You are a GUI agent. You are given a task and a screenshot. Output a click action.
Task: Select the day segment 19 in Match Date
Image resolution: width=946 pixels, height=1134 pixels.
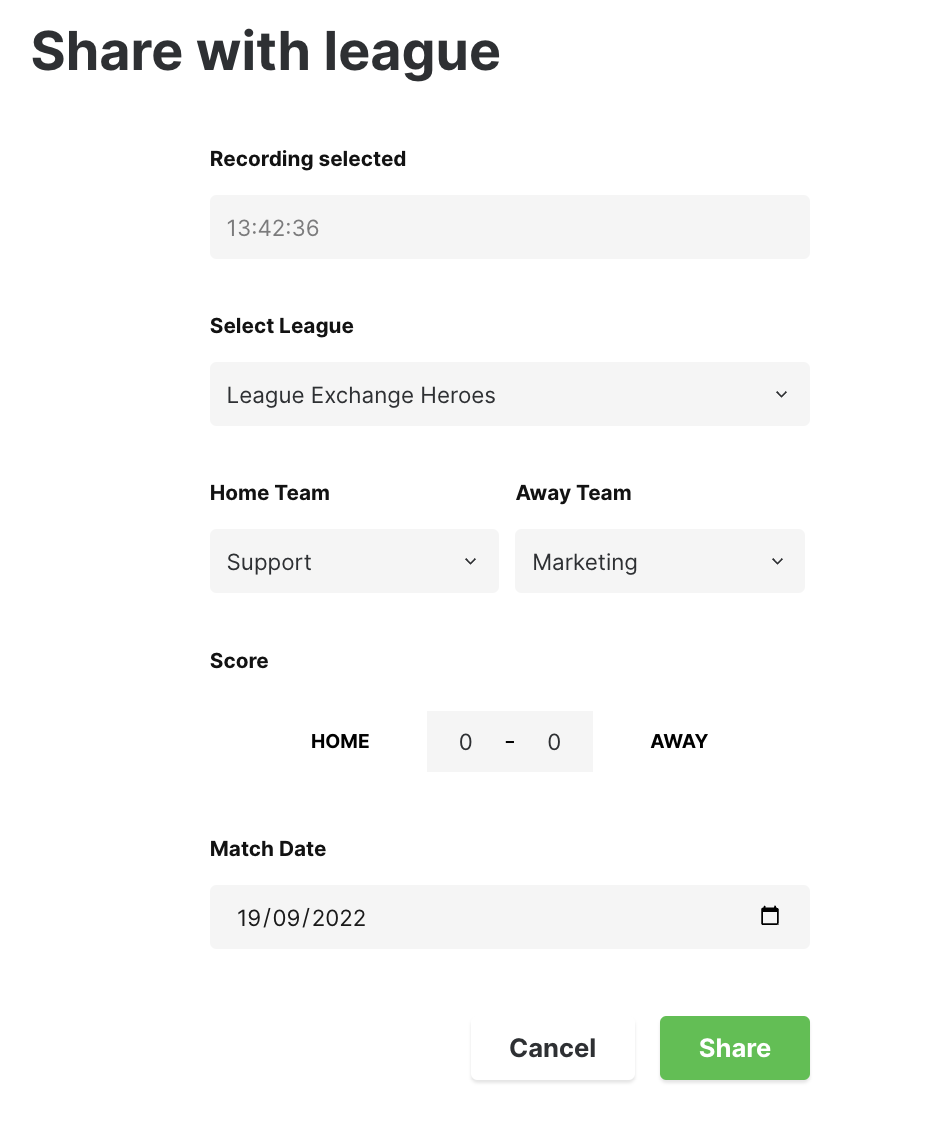[249, 918]
